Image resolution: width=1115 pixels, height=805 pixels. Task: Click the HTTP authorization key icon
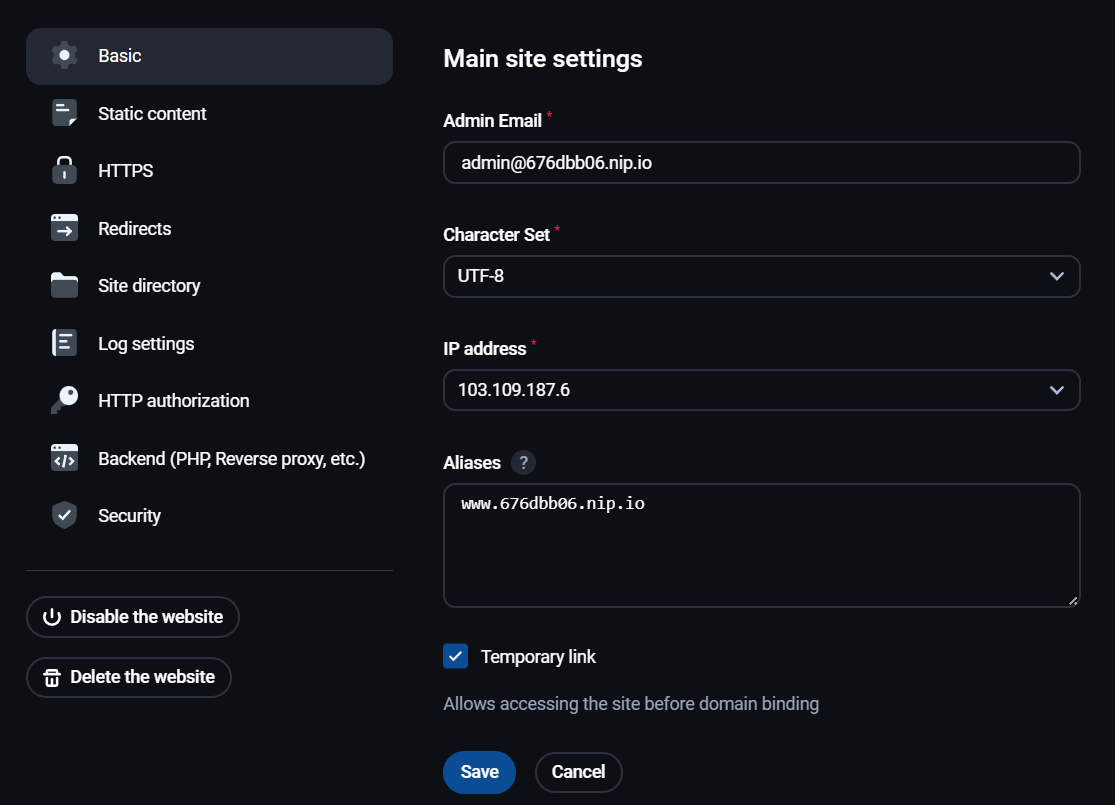coord(64,401)
